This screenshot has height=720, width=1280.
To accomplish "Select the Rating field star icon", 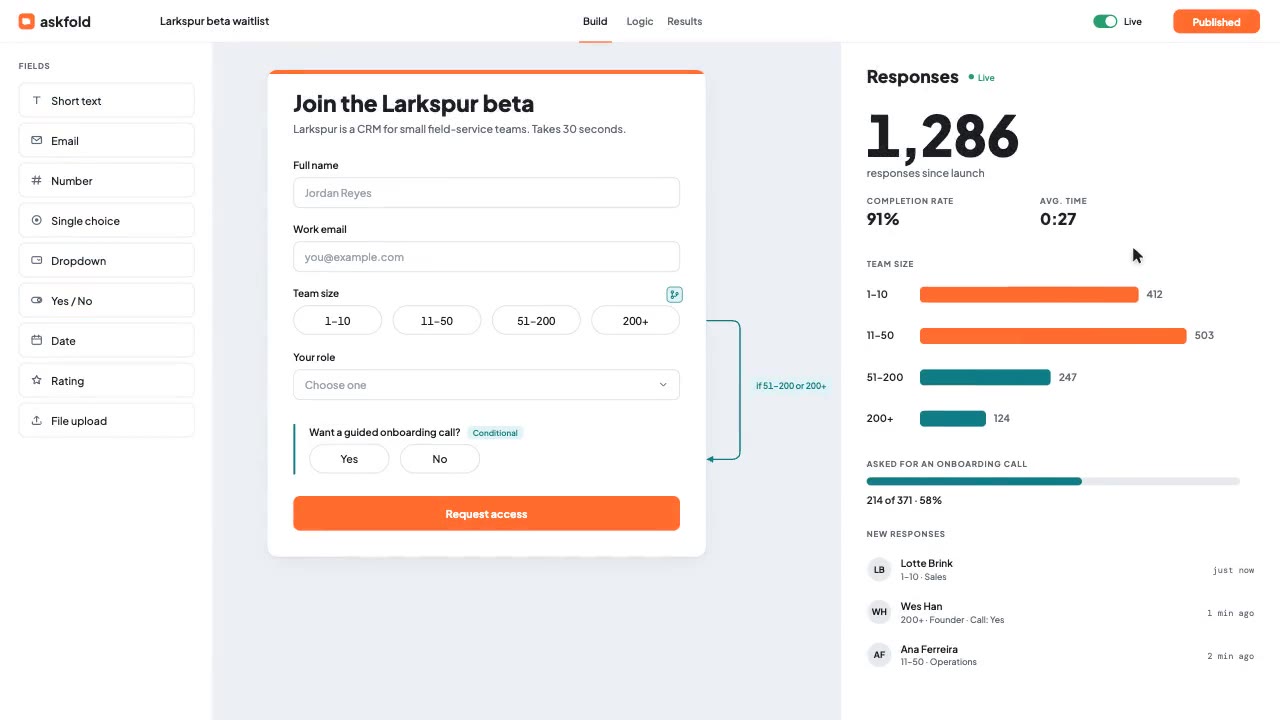I will click(x=37, y=380).
